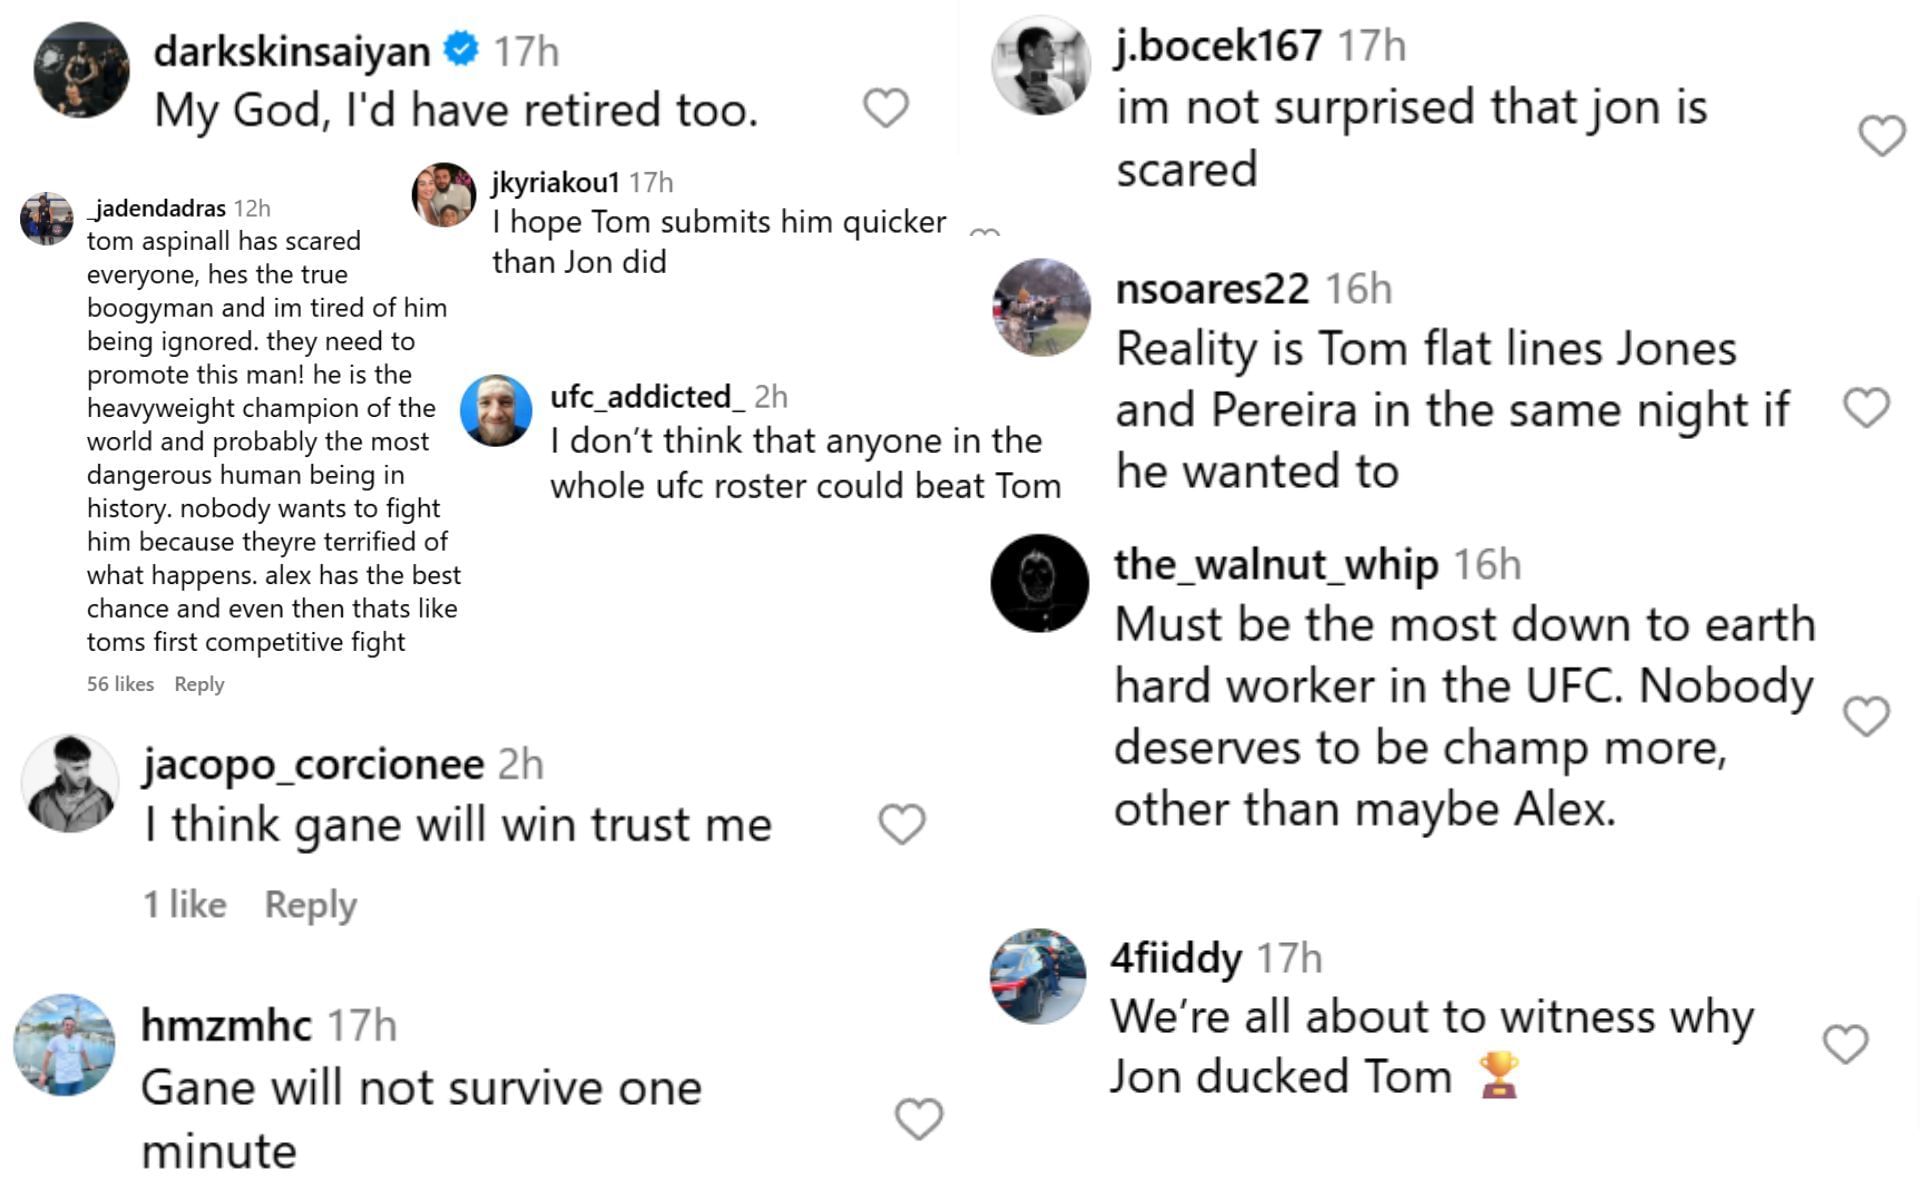Like nsoares22's comment about Tom
This screenshot has height=1200, width=1920.
pos(1866,408)
